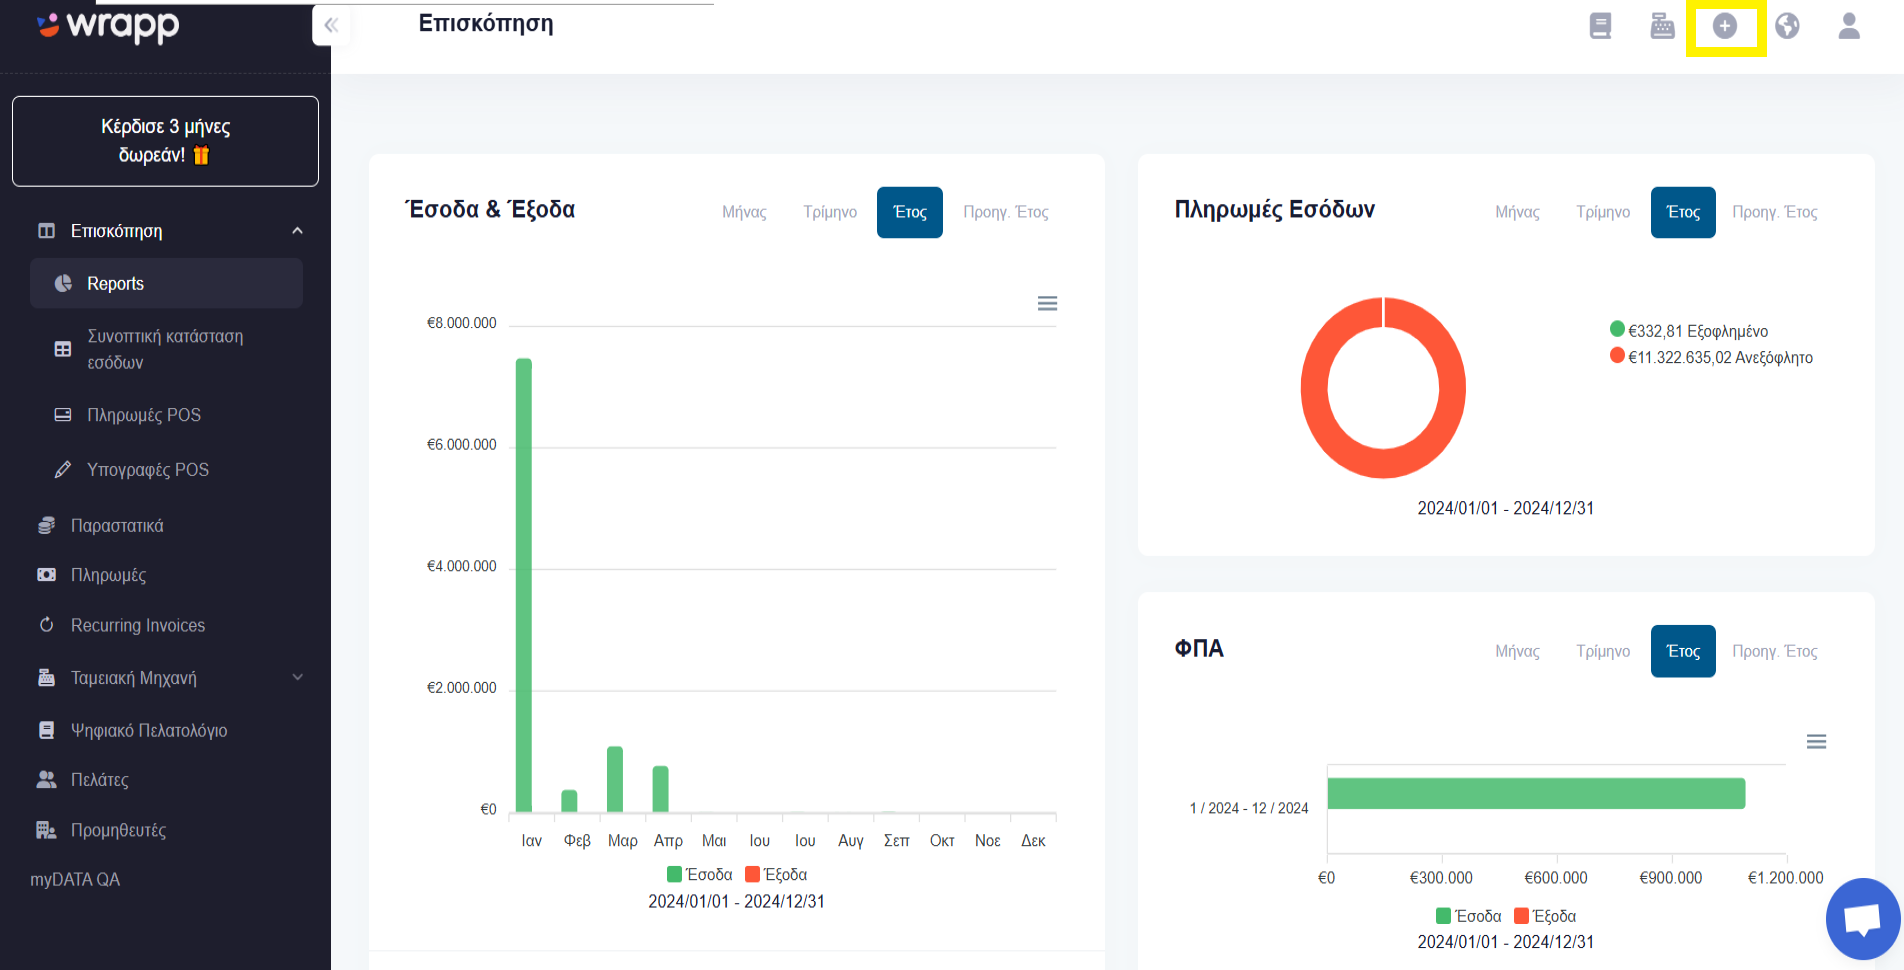Click Κέρδισε 3 μήνες δωρεάν button
The width and height of the screenshot is (1904, 970).
[165, 141]
